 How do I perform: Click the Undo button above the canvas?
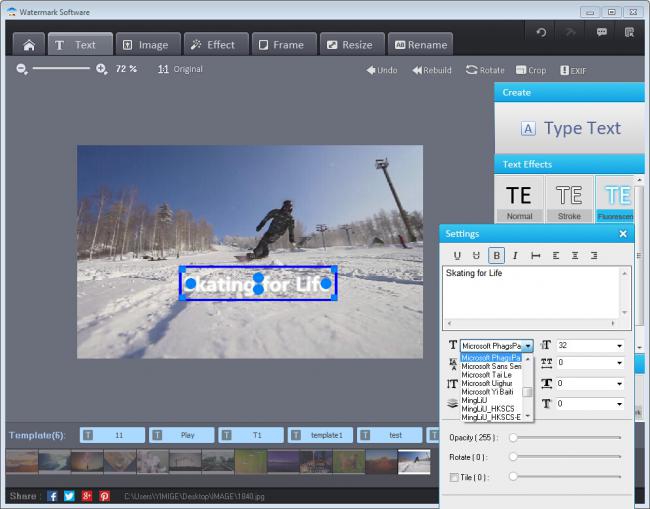tap(382, 70)
